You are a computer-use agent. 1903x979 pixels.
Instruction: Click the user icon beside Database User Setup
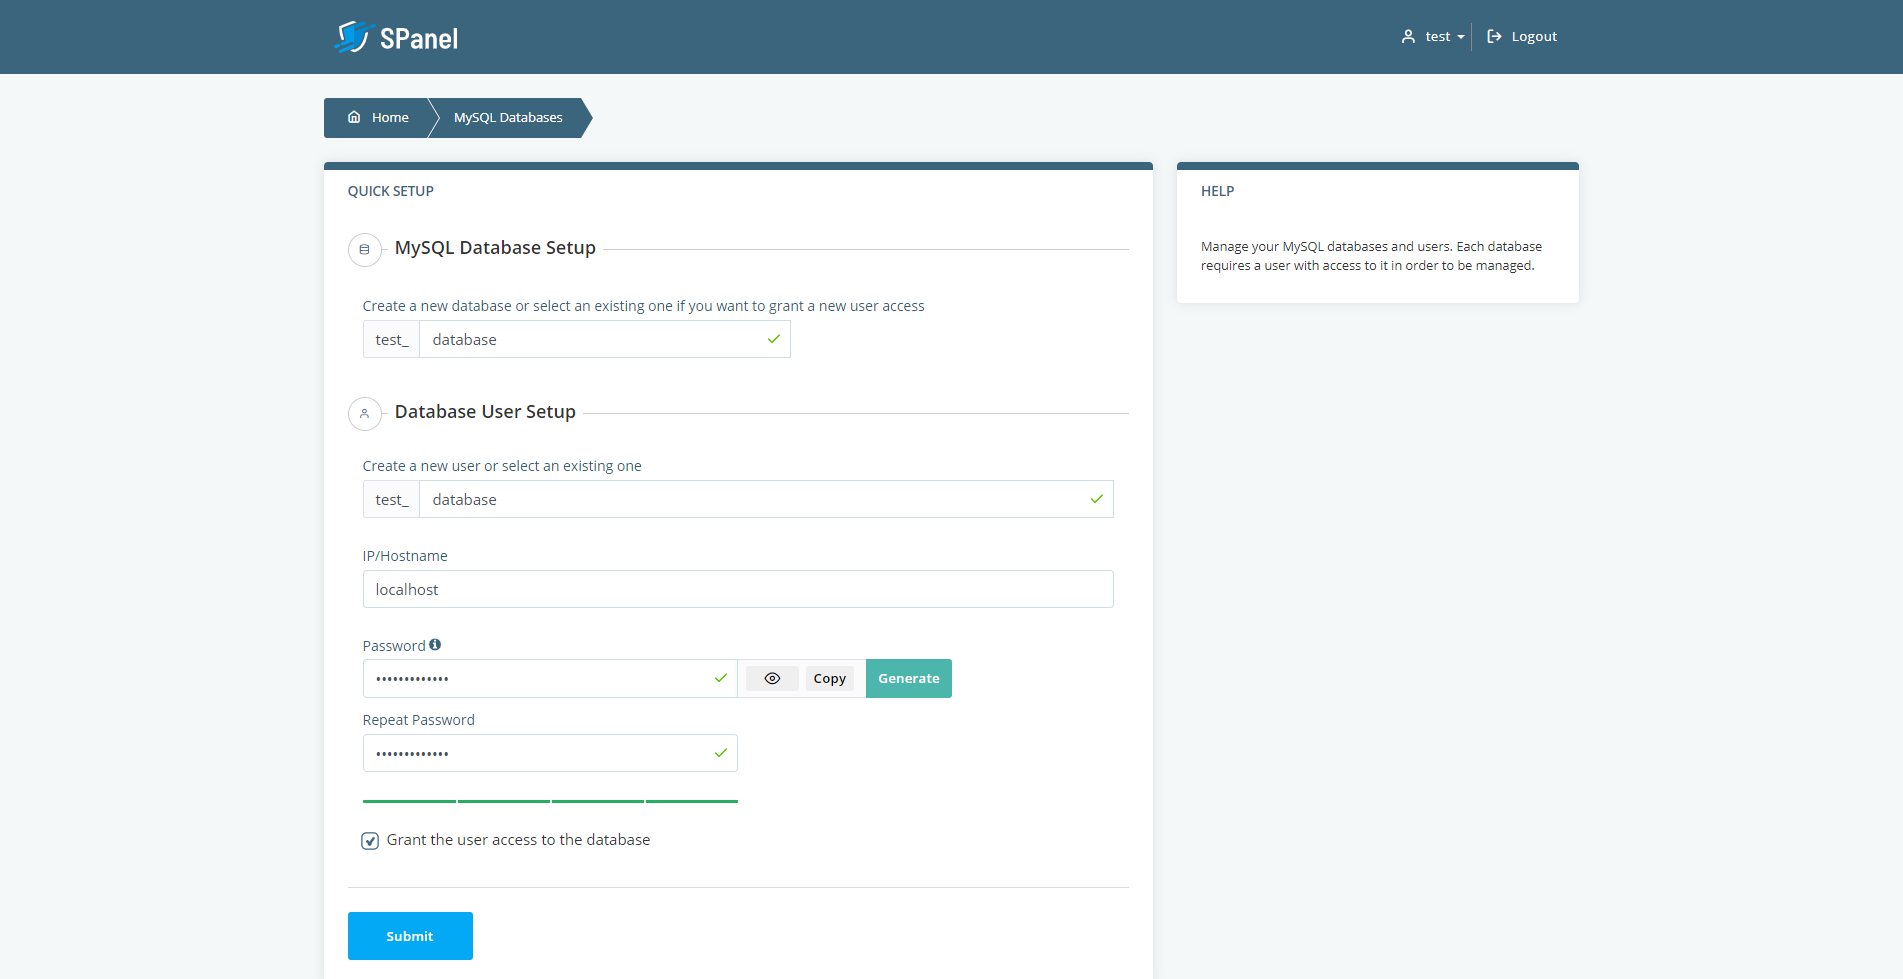coord(364,413)
